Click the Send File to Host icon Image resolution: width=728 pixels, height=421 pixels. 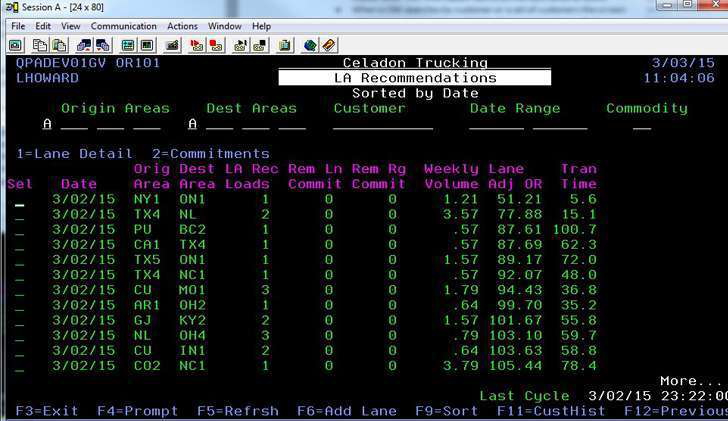(84, 45)
